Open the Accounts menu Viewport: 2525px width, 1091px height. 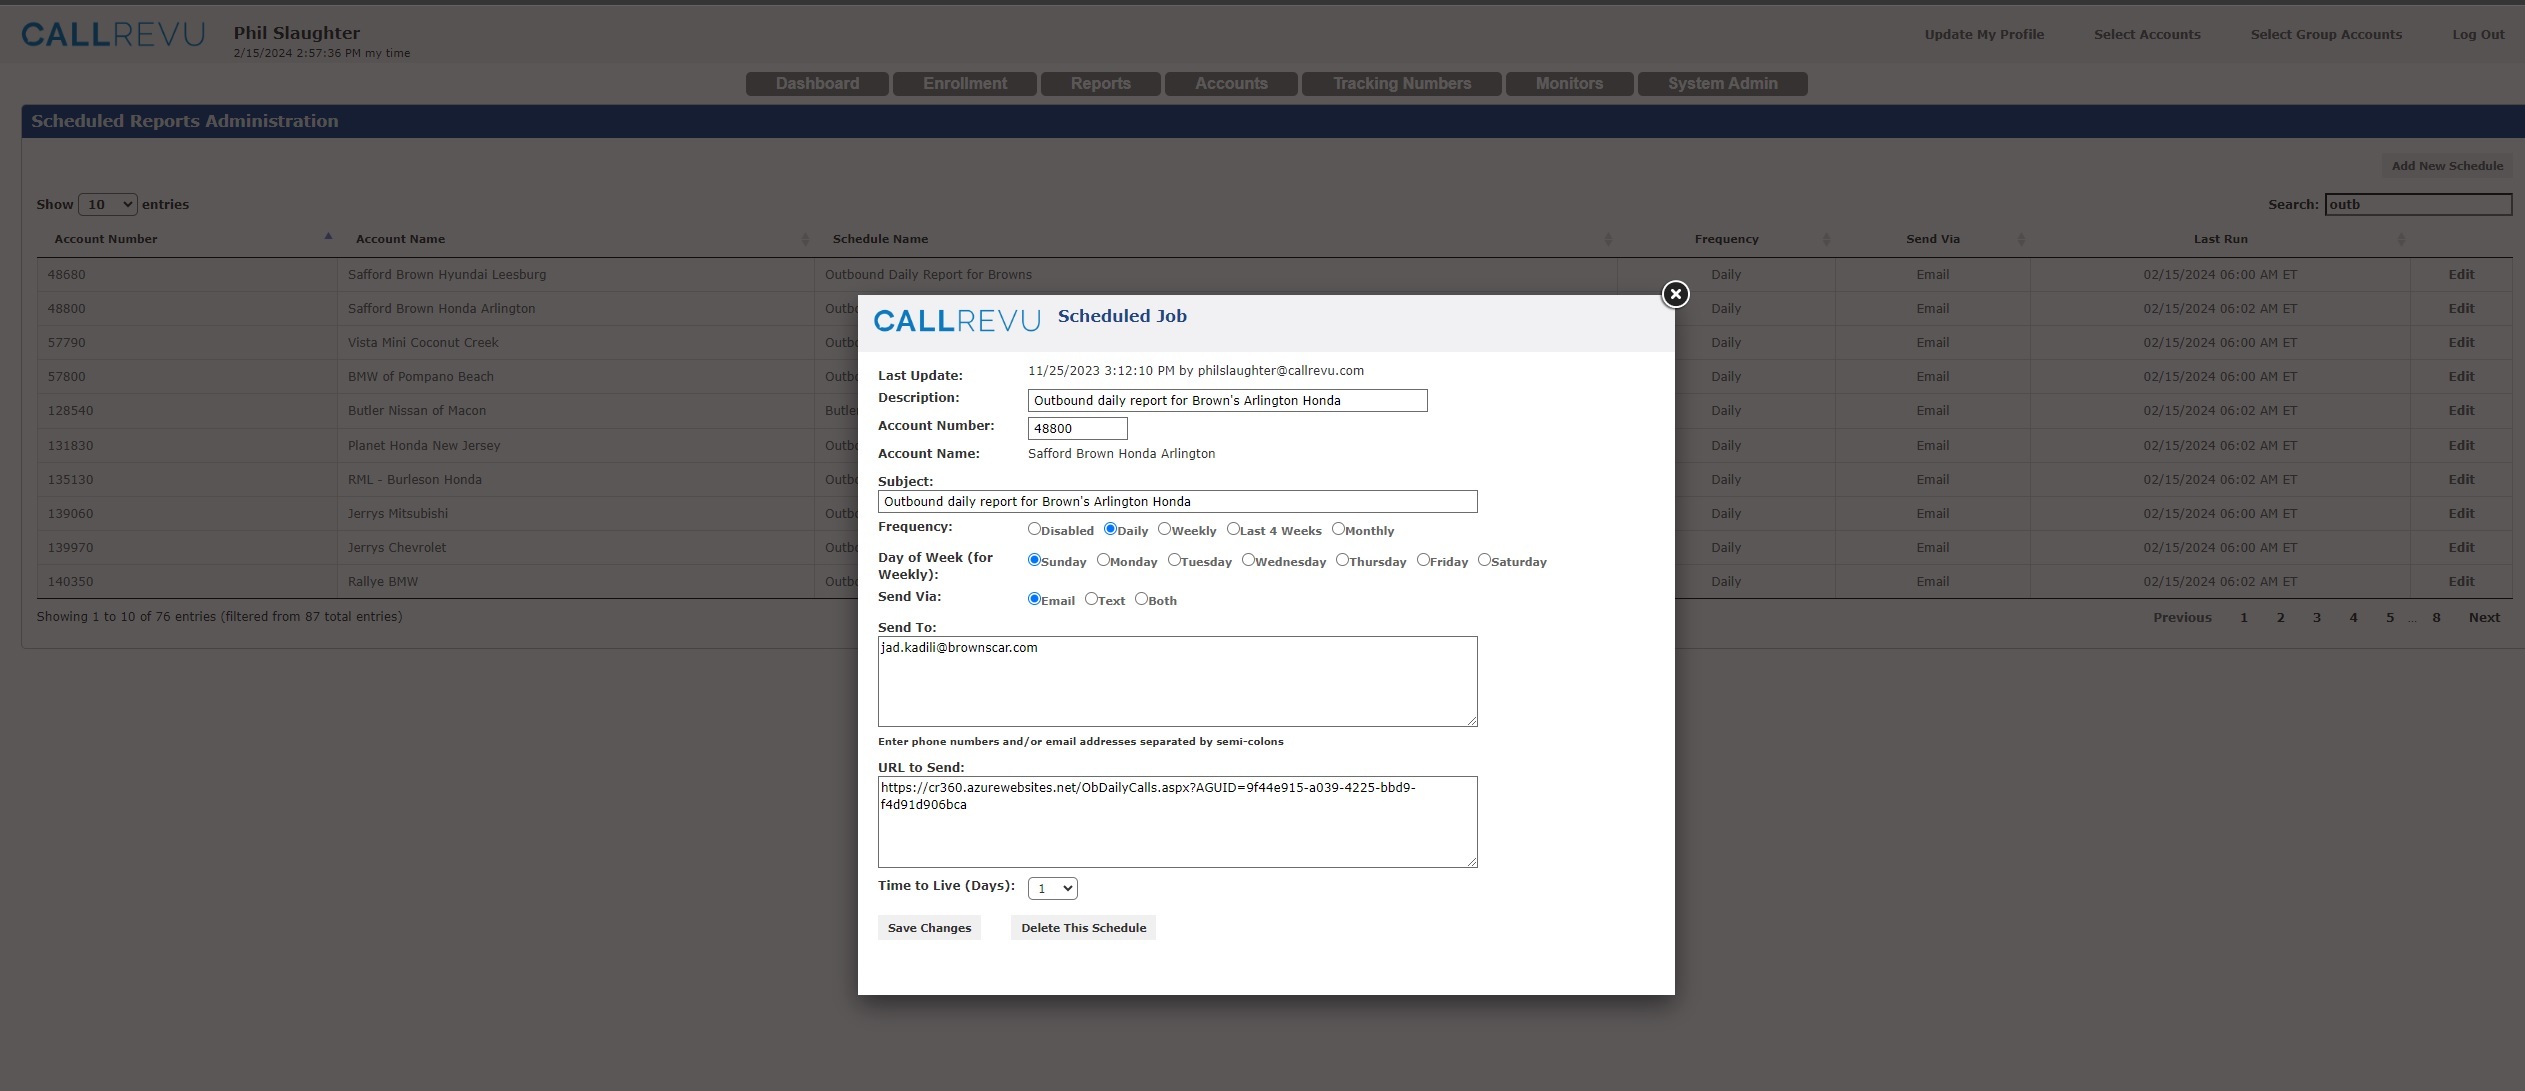(x=1231, y=84)
